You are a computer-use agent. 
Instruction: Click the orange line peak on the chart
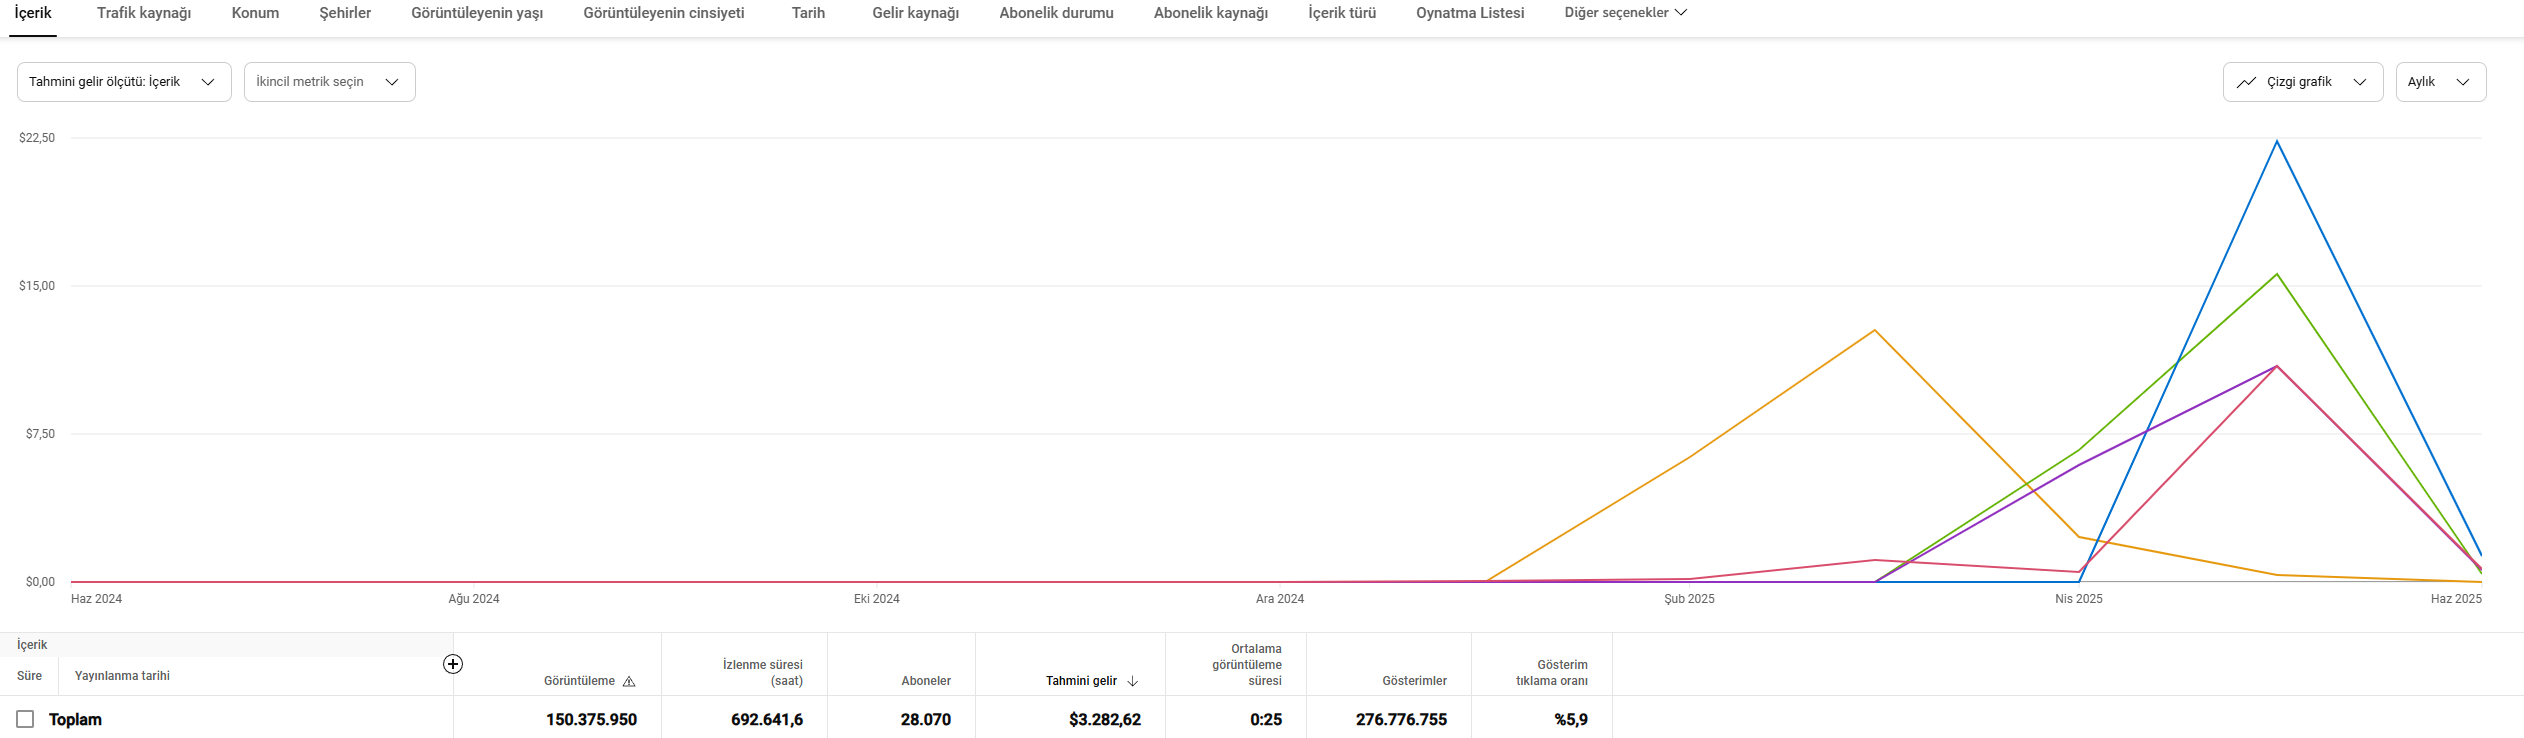coord(1875,330)
